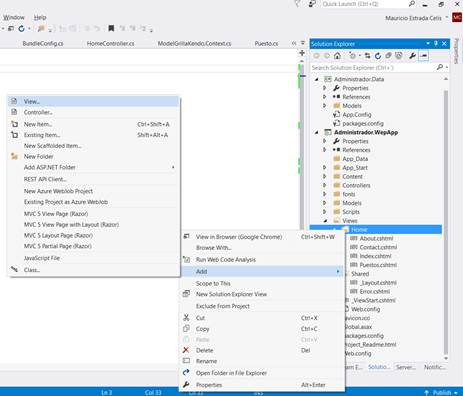The width and height of the screenshot is (463, 396).
Task: Click the Search Solution Explorer input field
Action: click(372, 68)
